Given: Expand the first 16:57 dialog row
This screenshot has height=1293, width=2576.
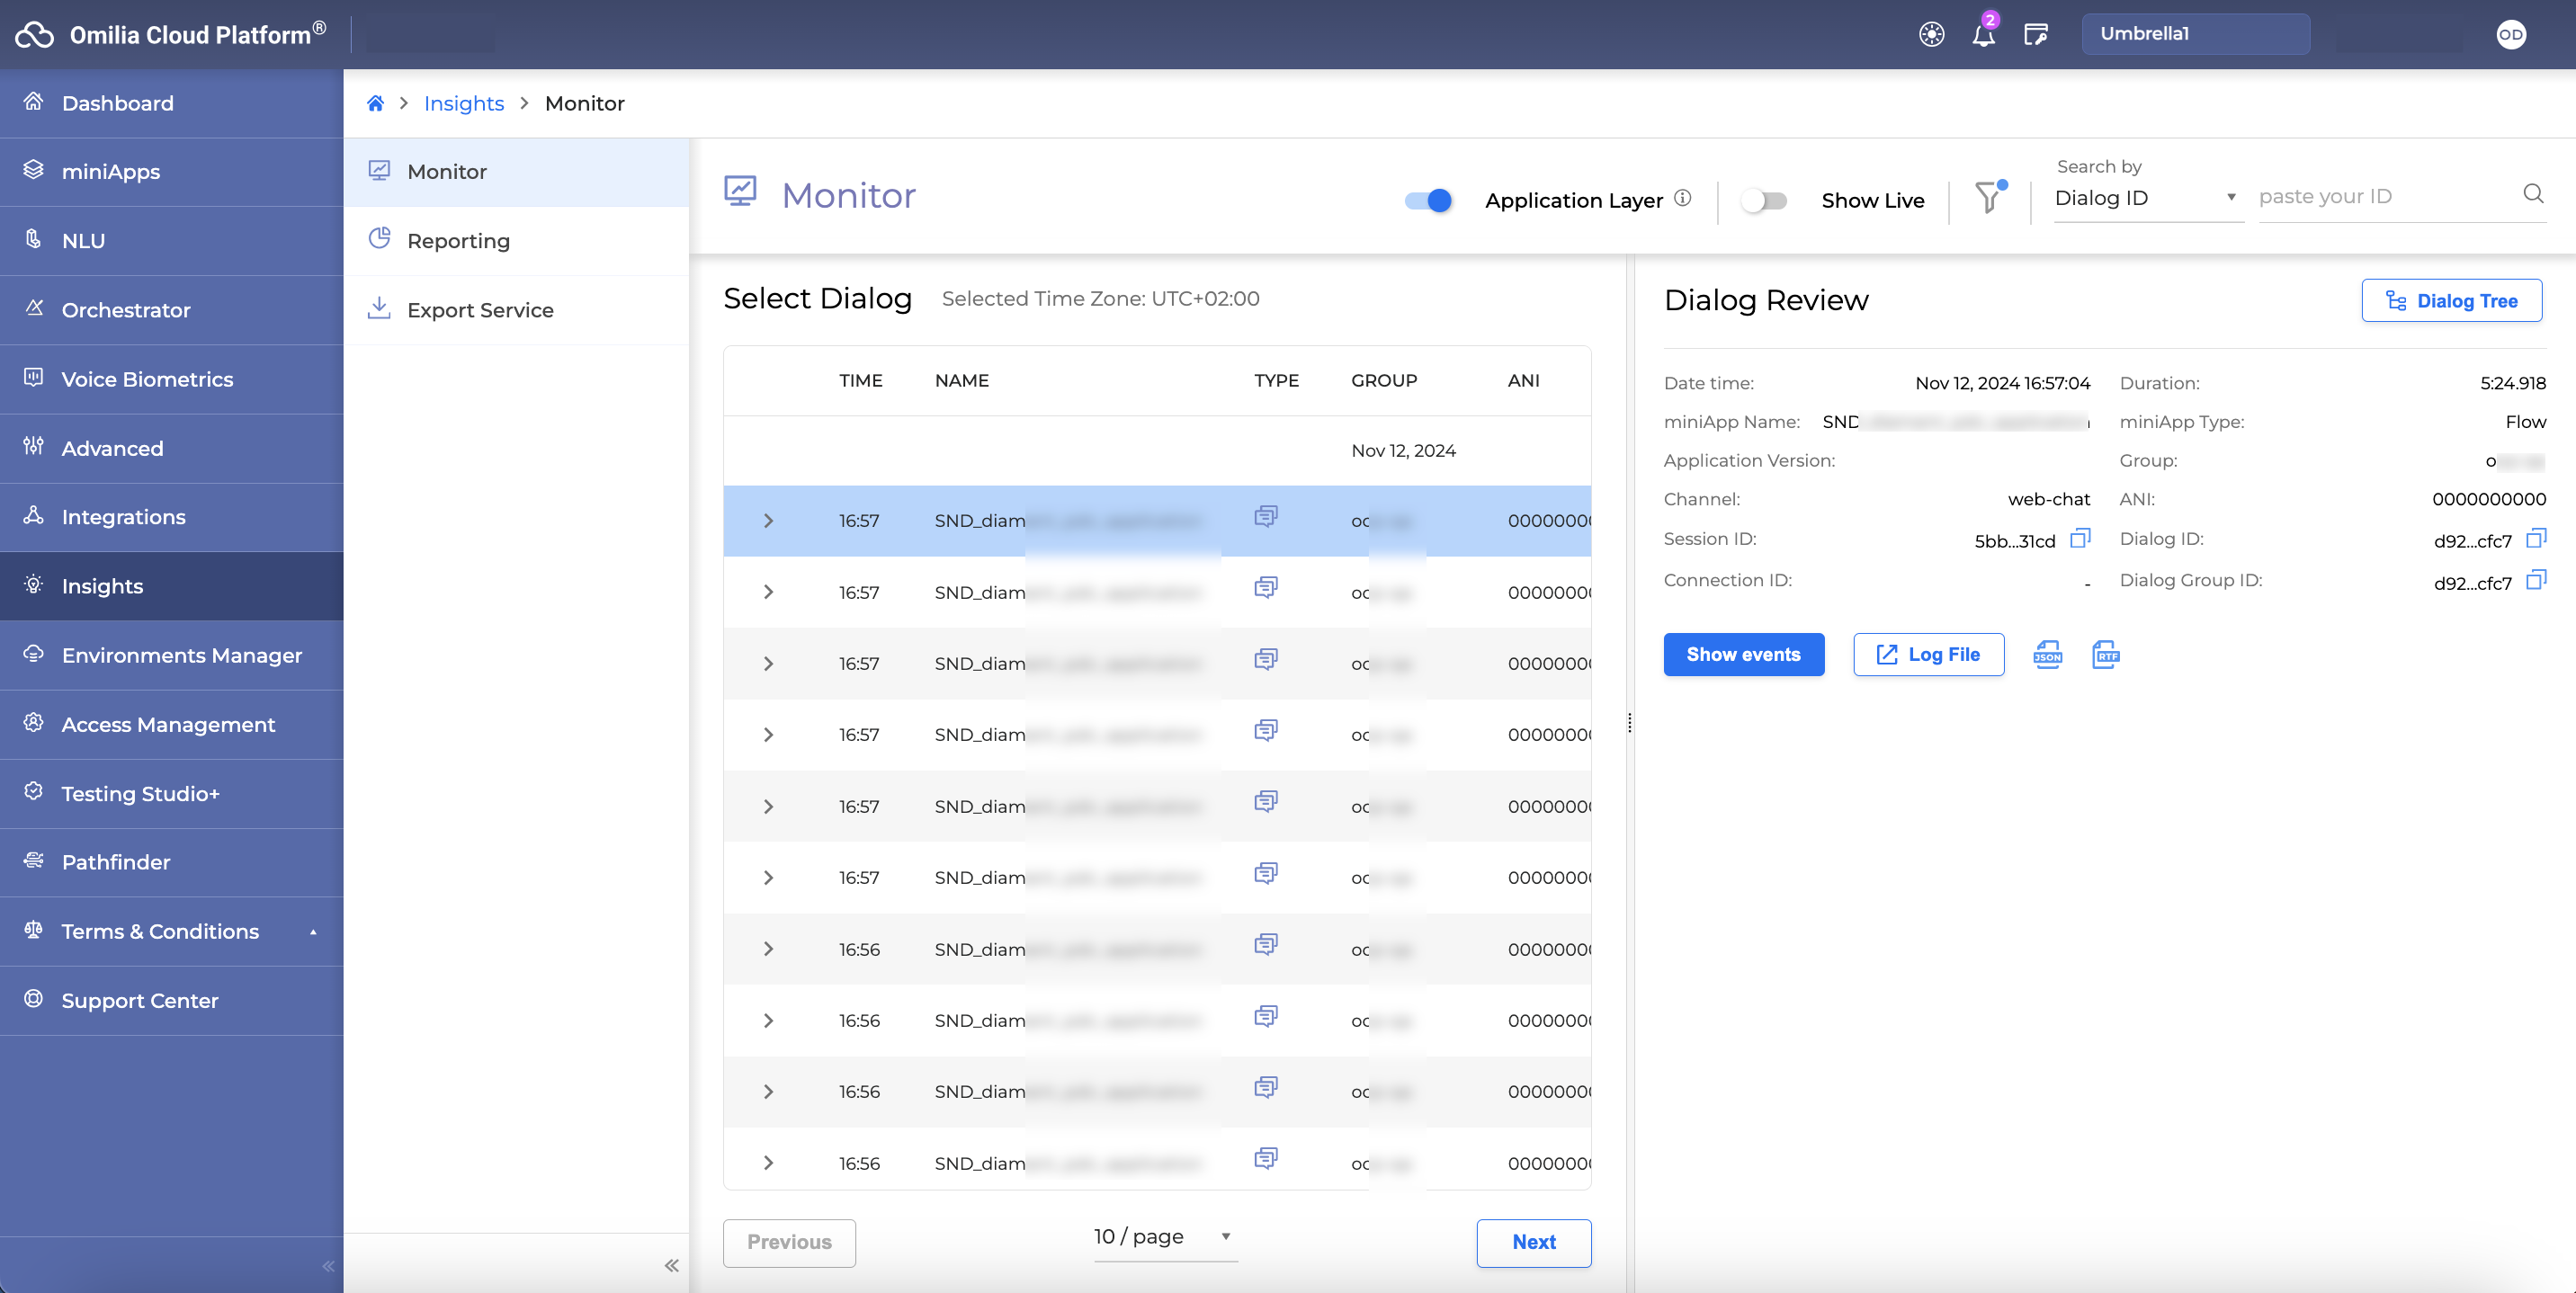Looking at the screenshot, I should coord(768,521).
